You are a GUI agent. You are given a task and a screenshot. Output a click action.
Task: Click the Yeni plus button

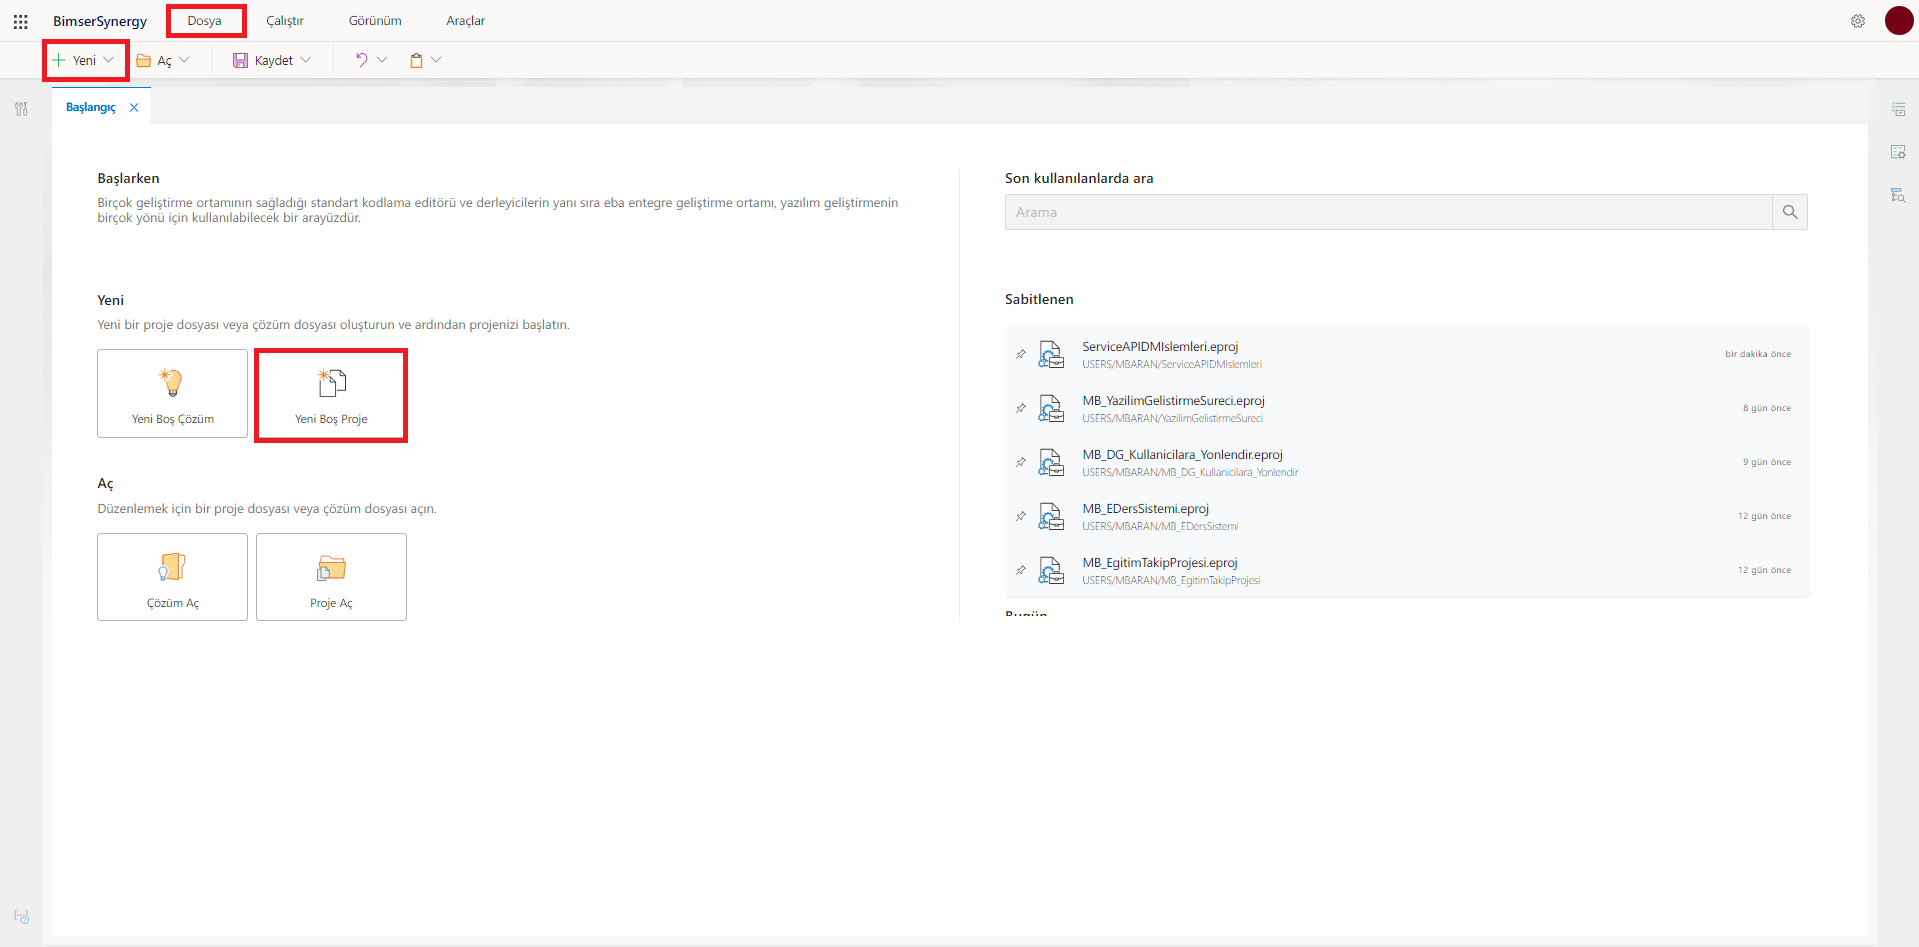pyautogui.click(x=59, y=60)
